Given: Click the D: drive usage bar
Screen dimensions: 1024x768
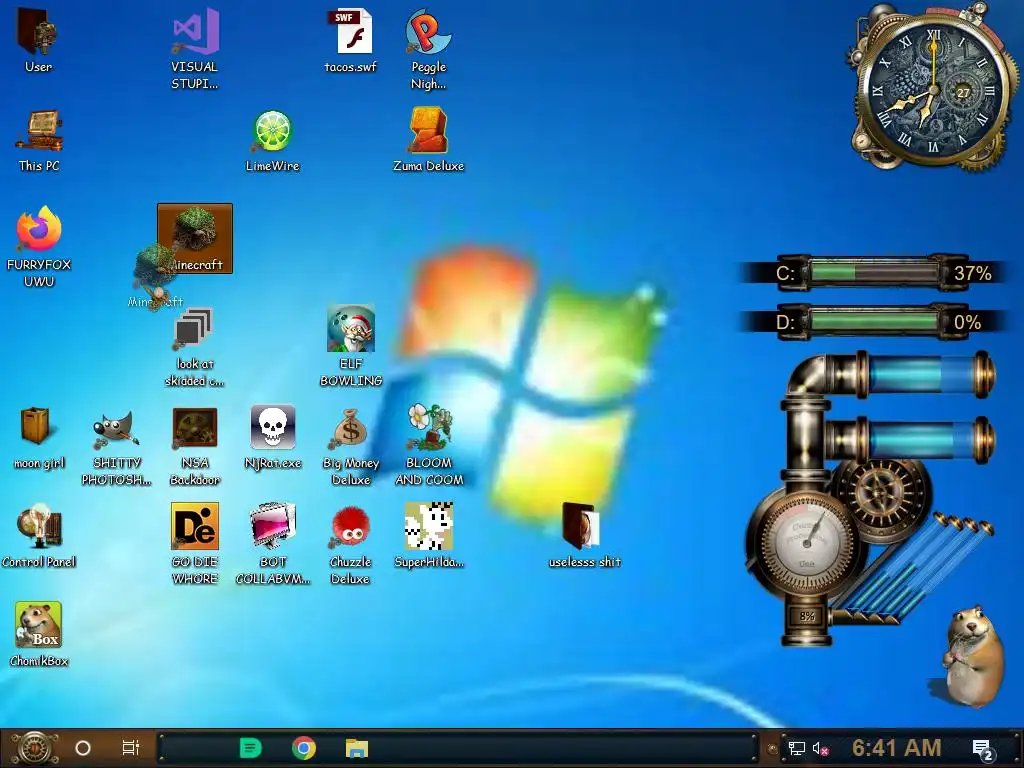Looking at the screenshot, I should pos(874,321).
